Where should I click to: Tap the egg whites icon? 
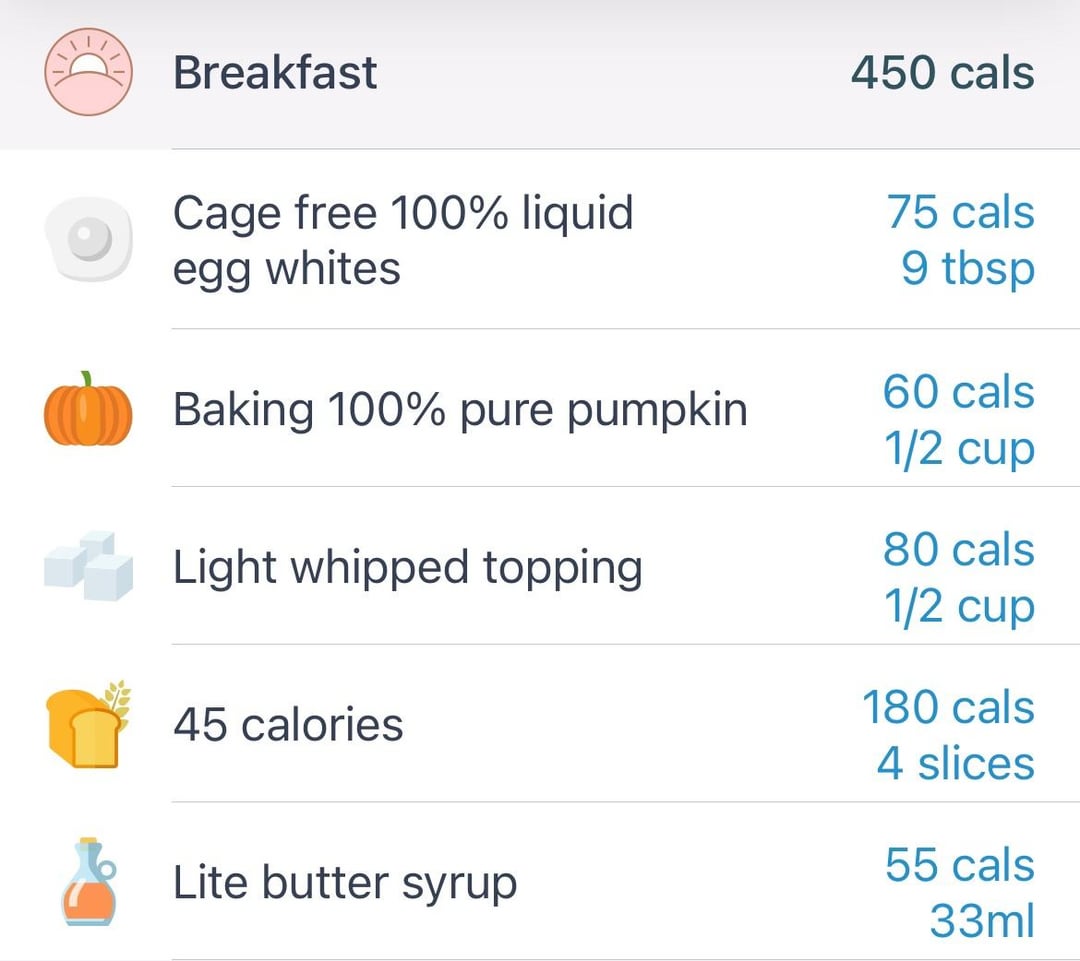pyautogui.click(x=88, y=239)
